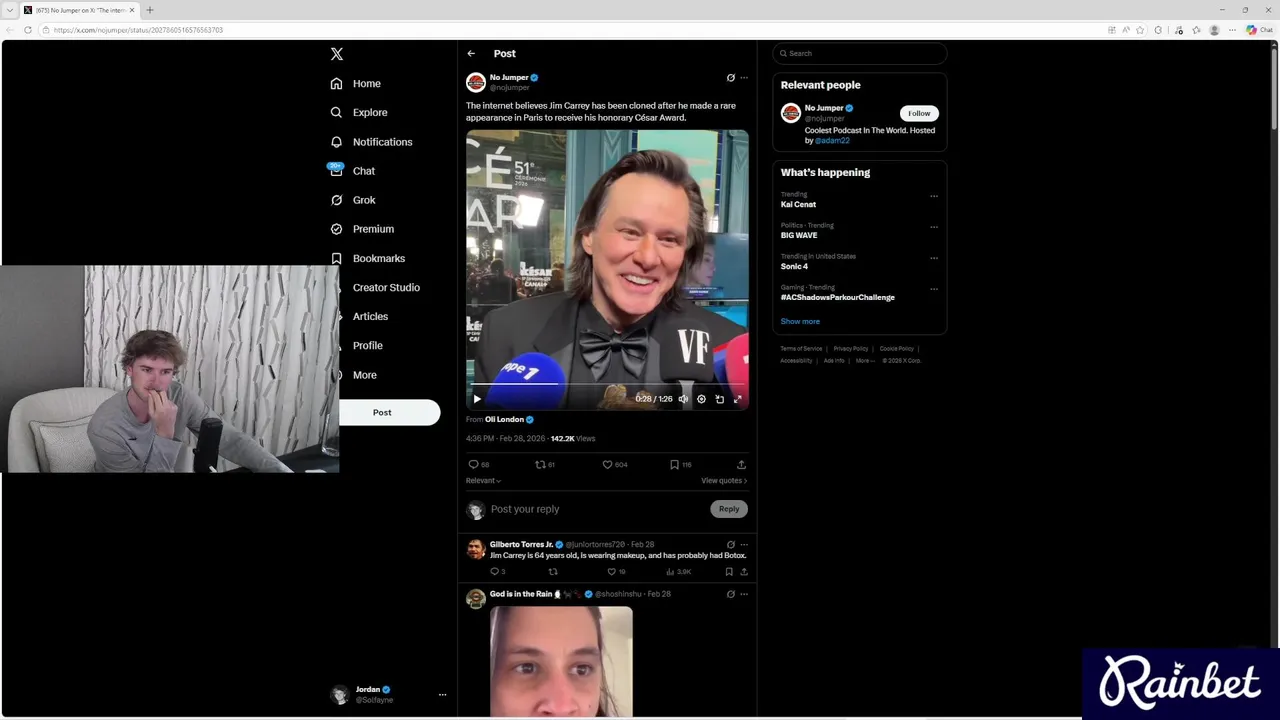Open the @adam22 mention link
Image resolution: width=1280 pixels, height=720 pixels.
pos(832,141)
